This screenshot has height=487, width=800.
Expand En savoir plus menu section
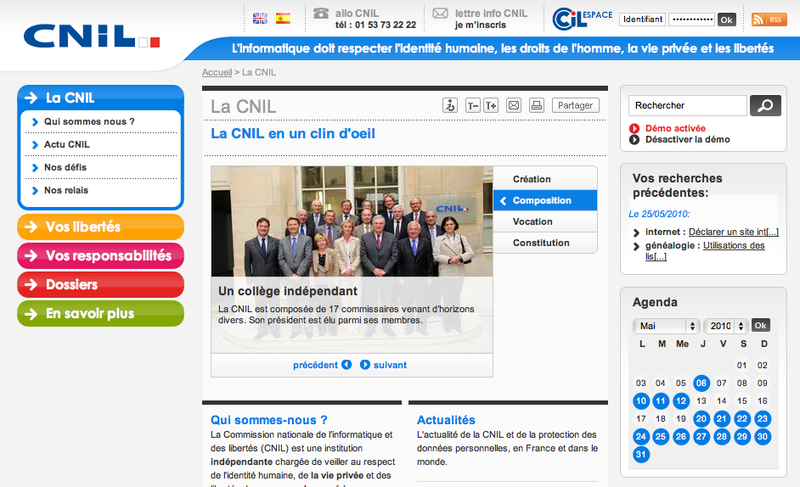101,313
